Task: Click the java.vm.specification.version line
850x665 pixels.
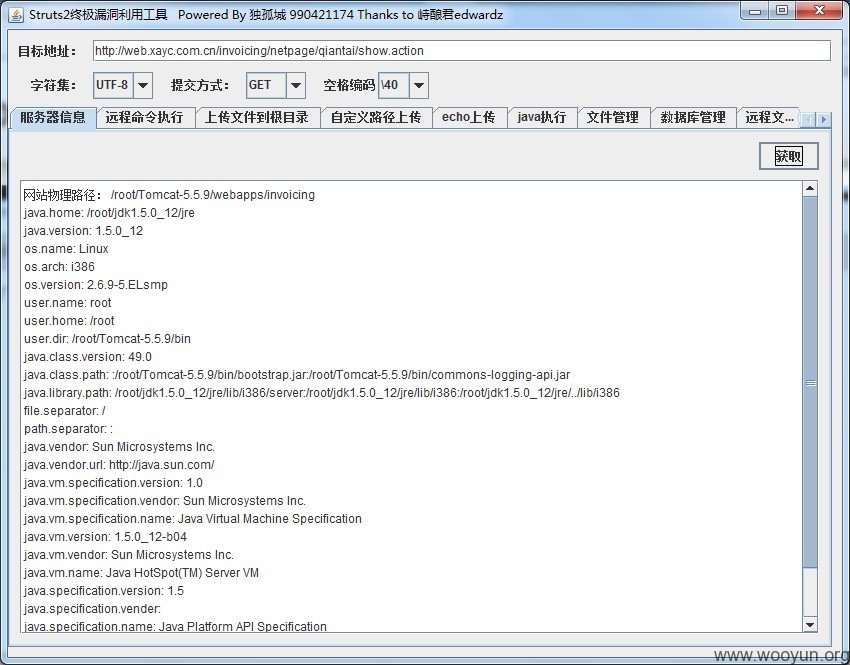Action: click(x=113, y=482)
